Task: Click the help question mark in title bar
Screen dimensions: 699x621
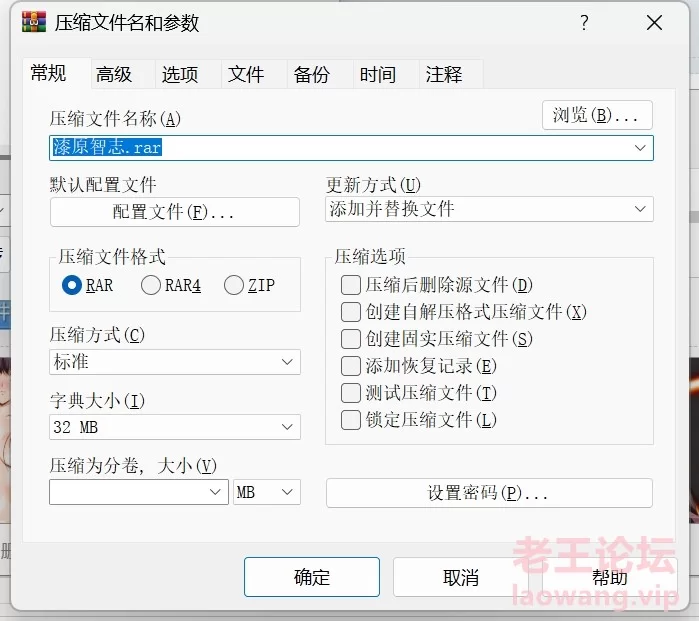Action: (584, 23)
